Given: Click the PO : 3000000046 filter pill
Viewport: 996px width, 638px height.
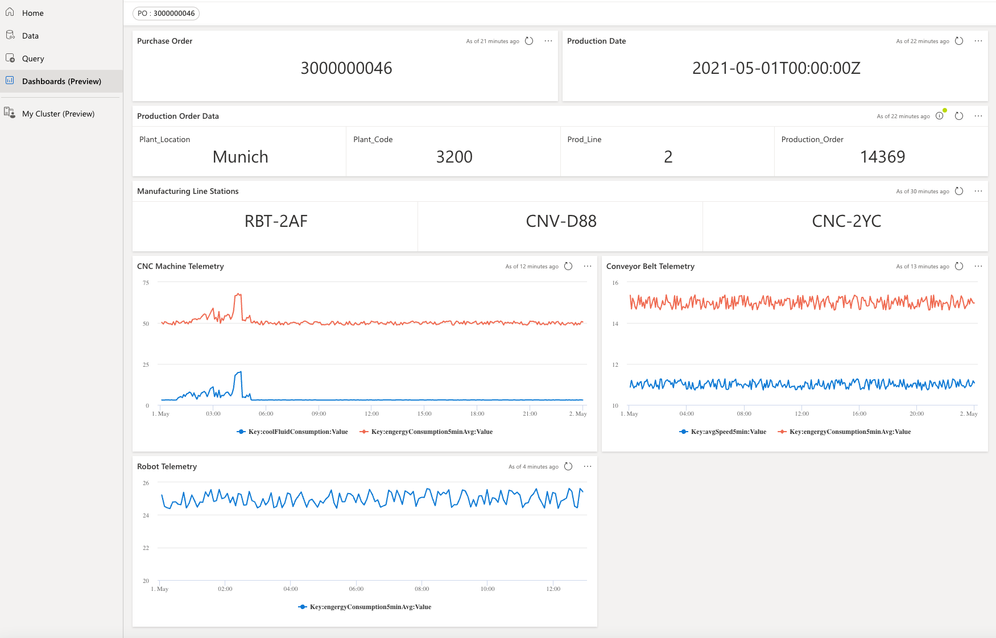Looking at the screenshot, I should (166, 13).
